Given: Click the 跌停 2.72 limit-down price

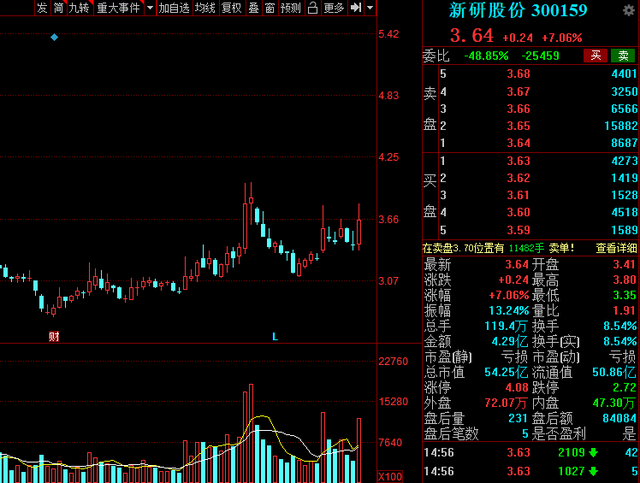Looking at the screenshot, I should pos(624,387).
